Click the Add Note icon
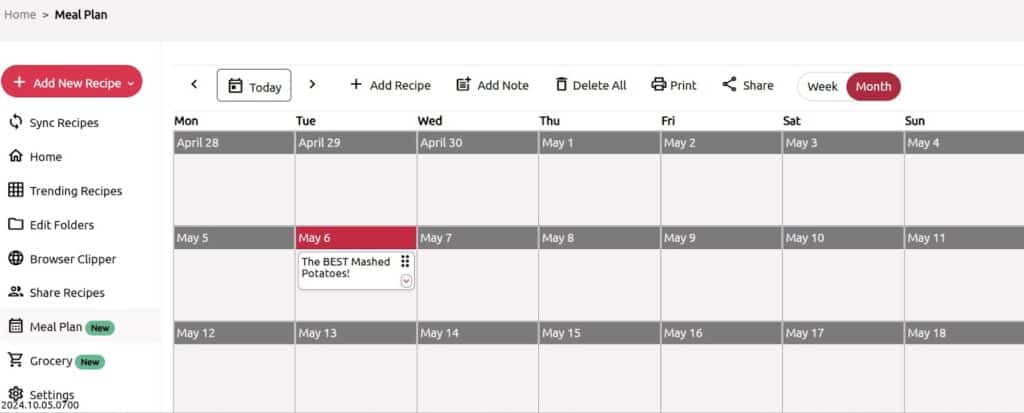Viewport: 1024px width, 413px height. pyautogui.click(x=463, y=85)
